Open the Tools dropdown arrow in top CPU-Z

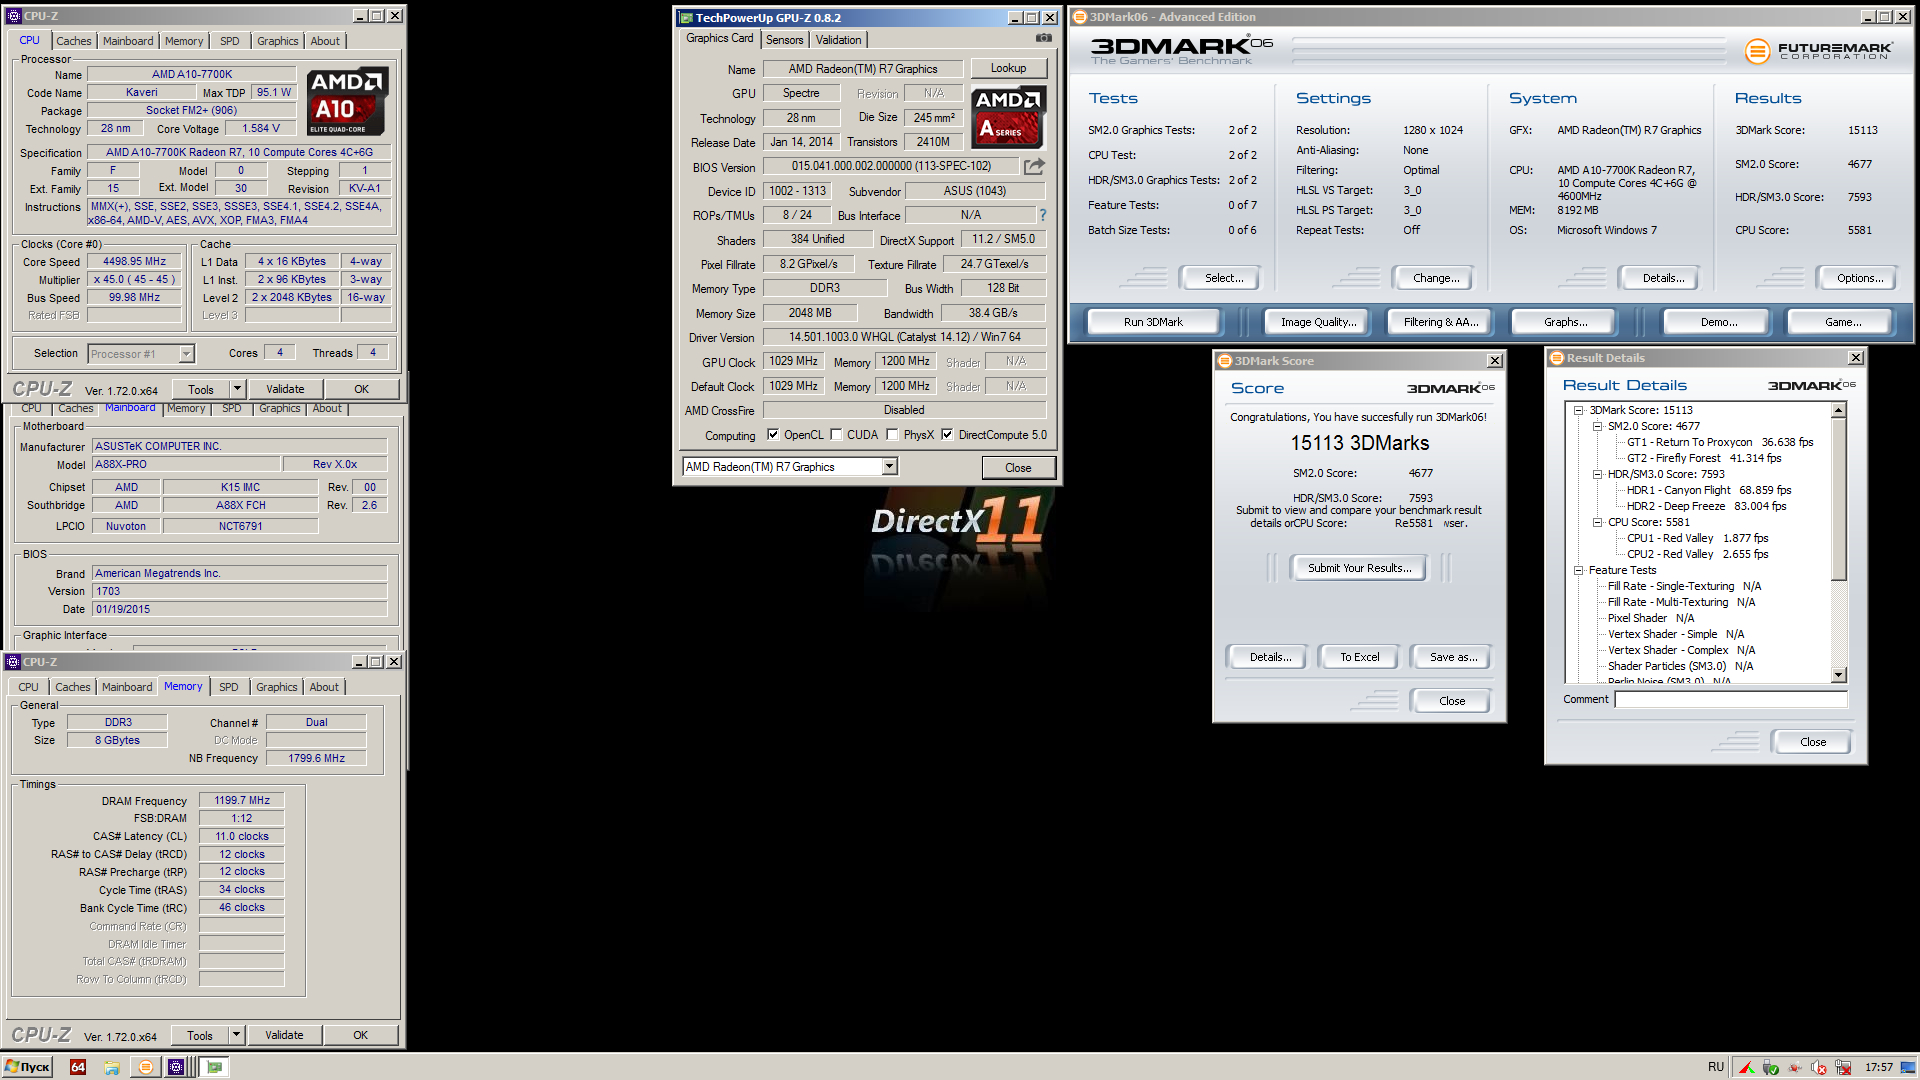click(x=237, y=389)
